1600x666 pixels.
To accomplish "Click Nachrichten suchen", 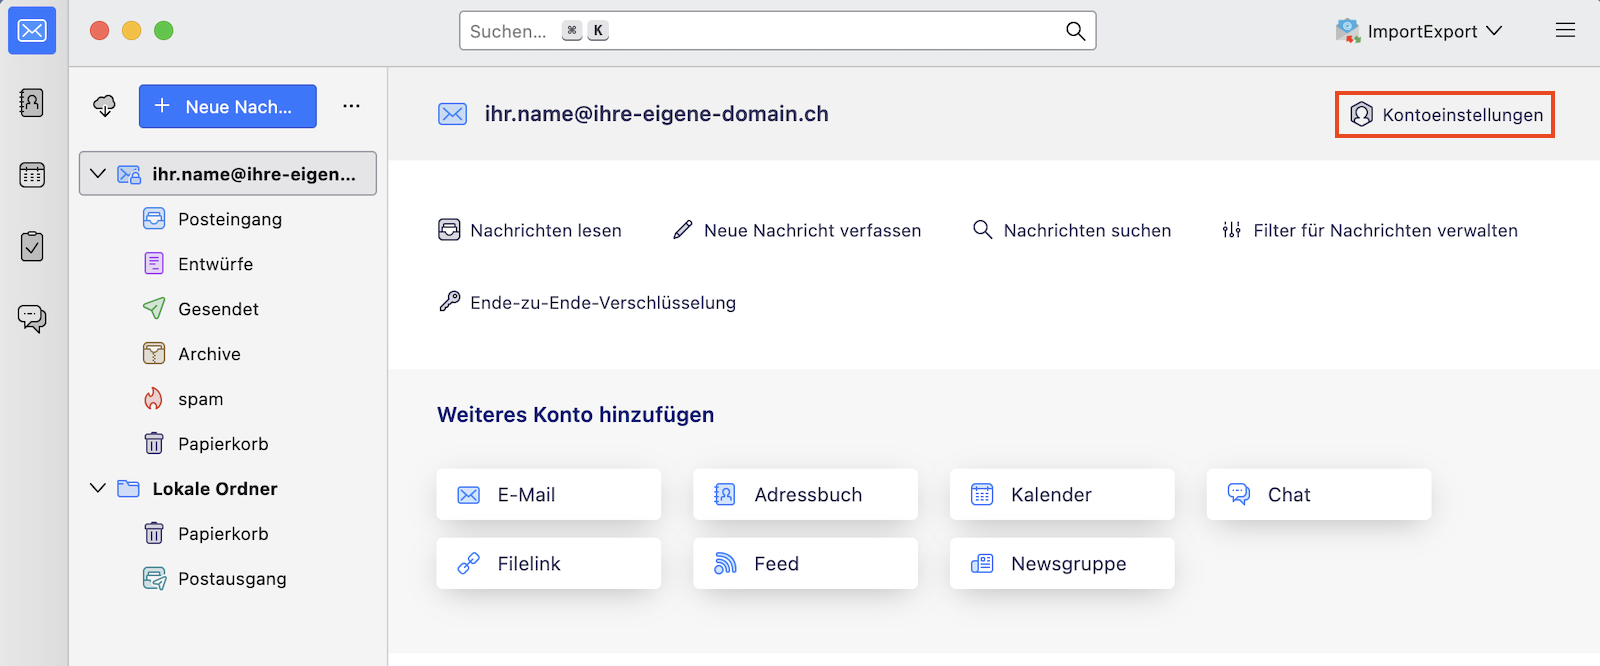I will point(1072,230).
